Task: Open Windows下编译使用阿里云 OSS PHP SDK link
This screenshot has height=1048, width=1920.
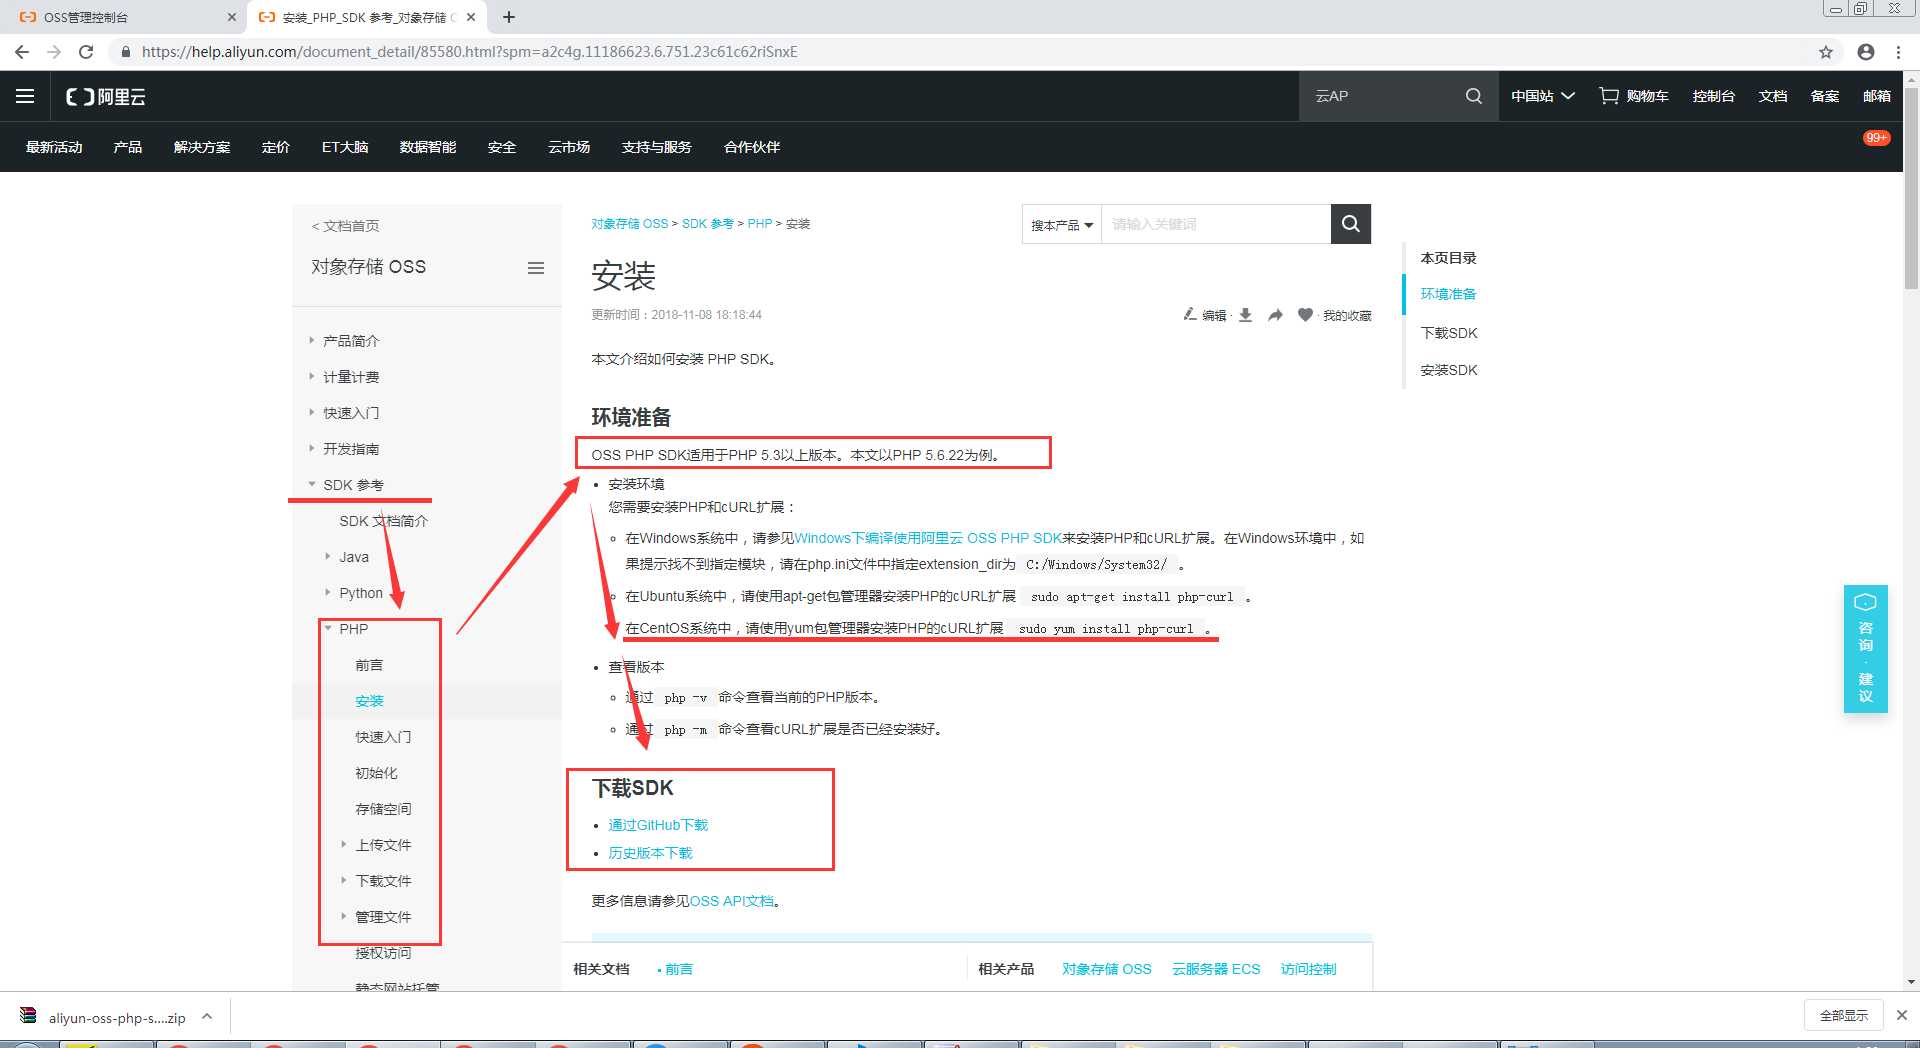Action: coord(928,538)
